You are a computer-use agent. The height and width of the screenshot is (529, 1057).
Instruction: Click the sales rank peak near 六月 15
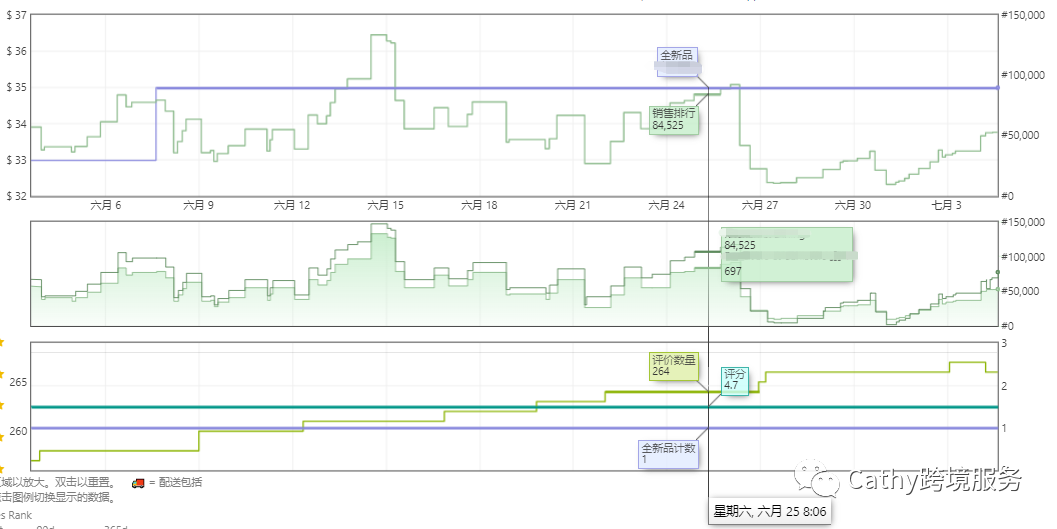[379, 36]
